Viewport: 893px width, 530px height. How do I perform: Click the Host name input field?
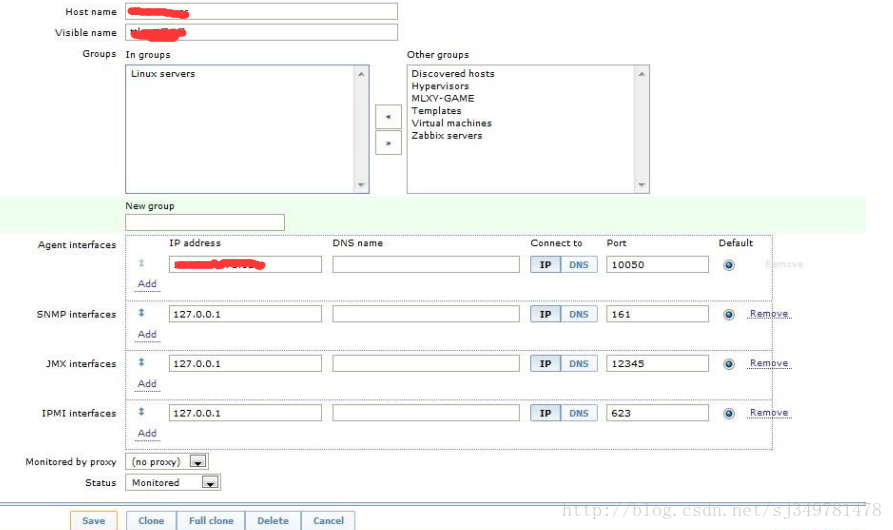(x=261, y=11)
